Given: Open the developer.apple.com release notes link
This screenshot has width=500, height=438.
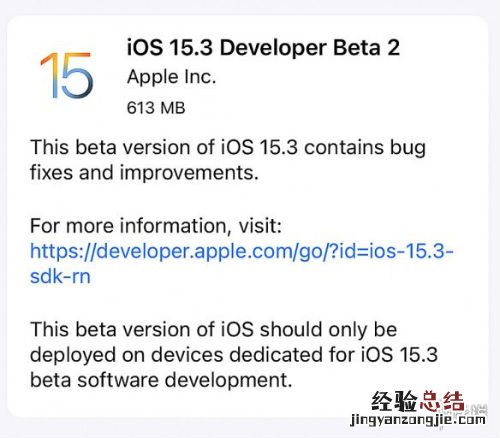Looking at the screenshot, I should coord(242,251).
